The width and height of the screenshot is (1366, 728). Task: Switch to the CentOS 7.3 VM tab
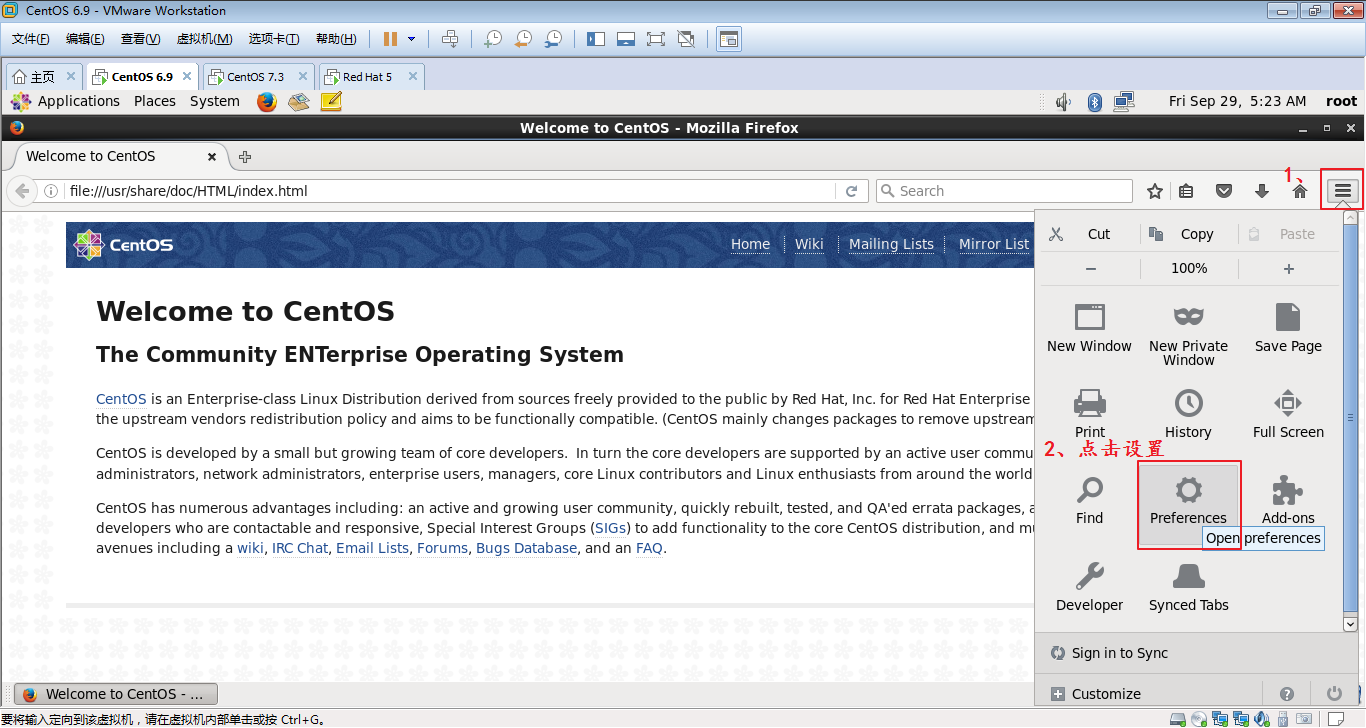(255, 77)
